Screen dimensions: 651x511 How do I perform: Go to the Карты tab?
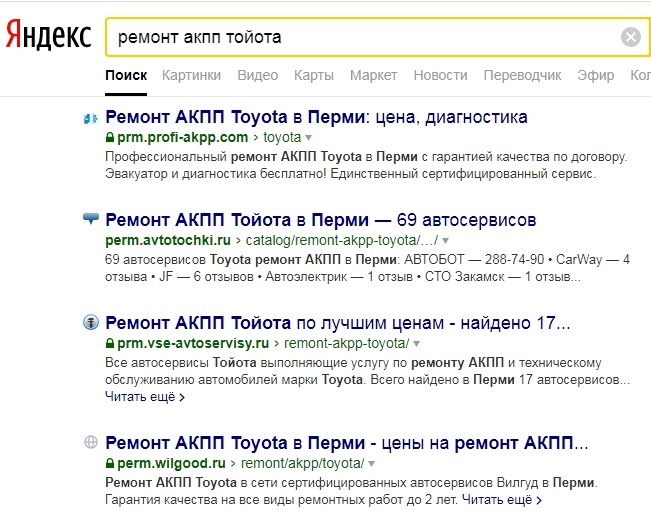314,76
